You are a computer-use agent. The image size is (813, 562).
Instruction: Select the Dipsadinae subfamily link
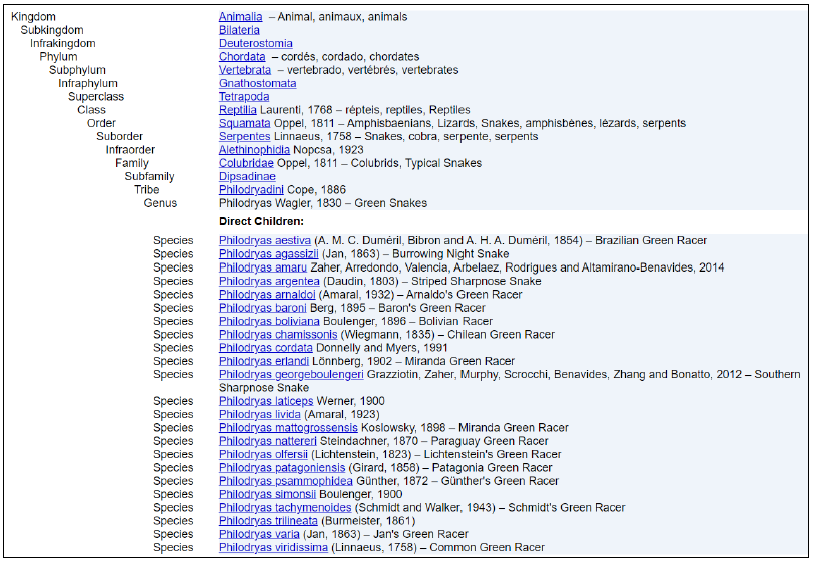[x=247, y=176]
